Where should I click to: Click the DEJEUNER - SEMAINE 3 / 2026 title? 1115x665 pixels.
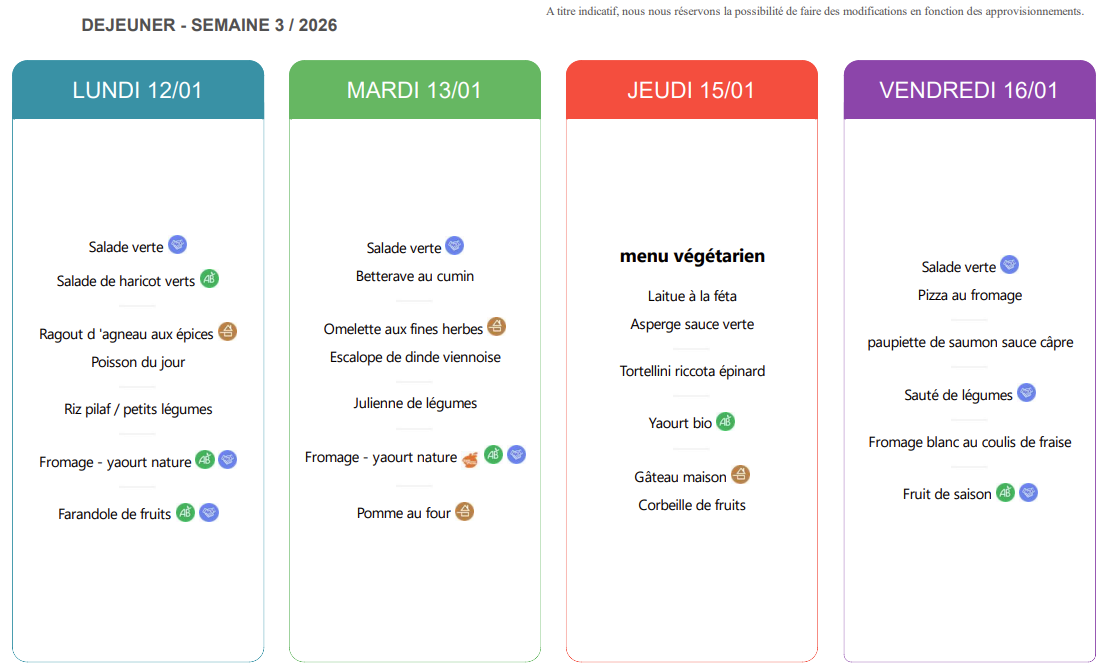pos(209,25)
